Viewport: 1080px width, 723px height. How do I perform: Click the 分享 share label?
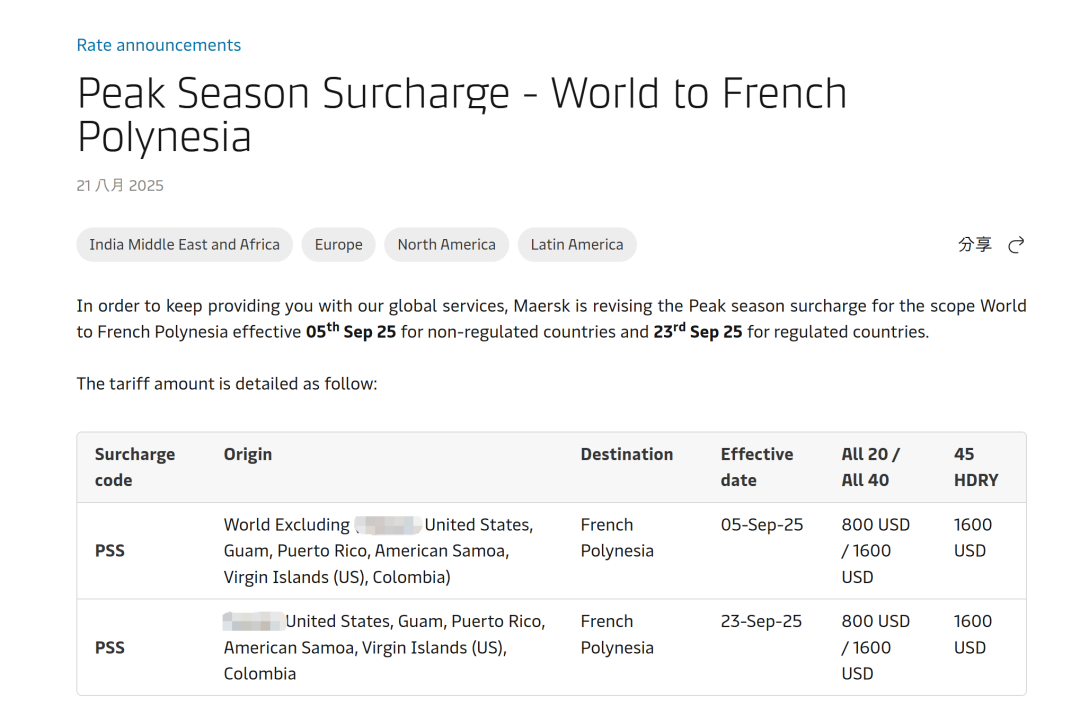click(x=975, y=245)
